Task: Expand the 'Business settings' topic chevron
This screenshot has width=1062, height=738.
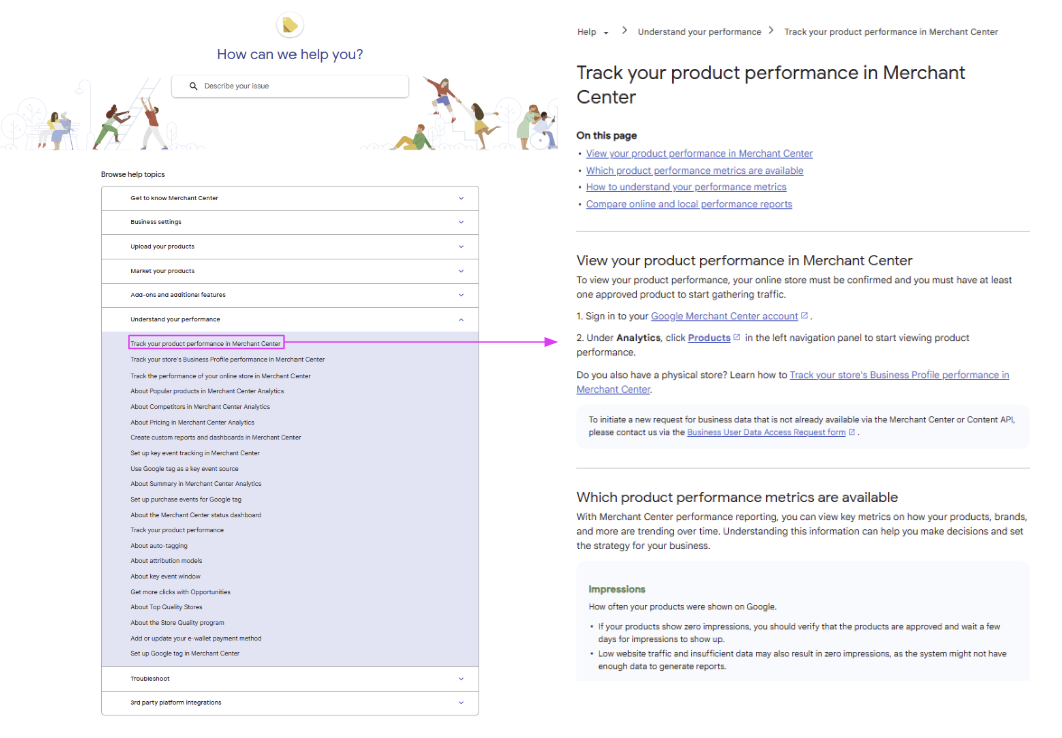Action: point(461,222)
